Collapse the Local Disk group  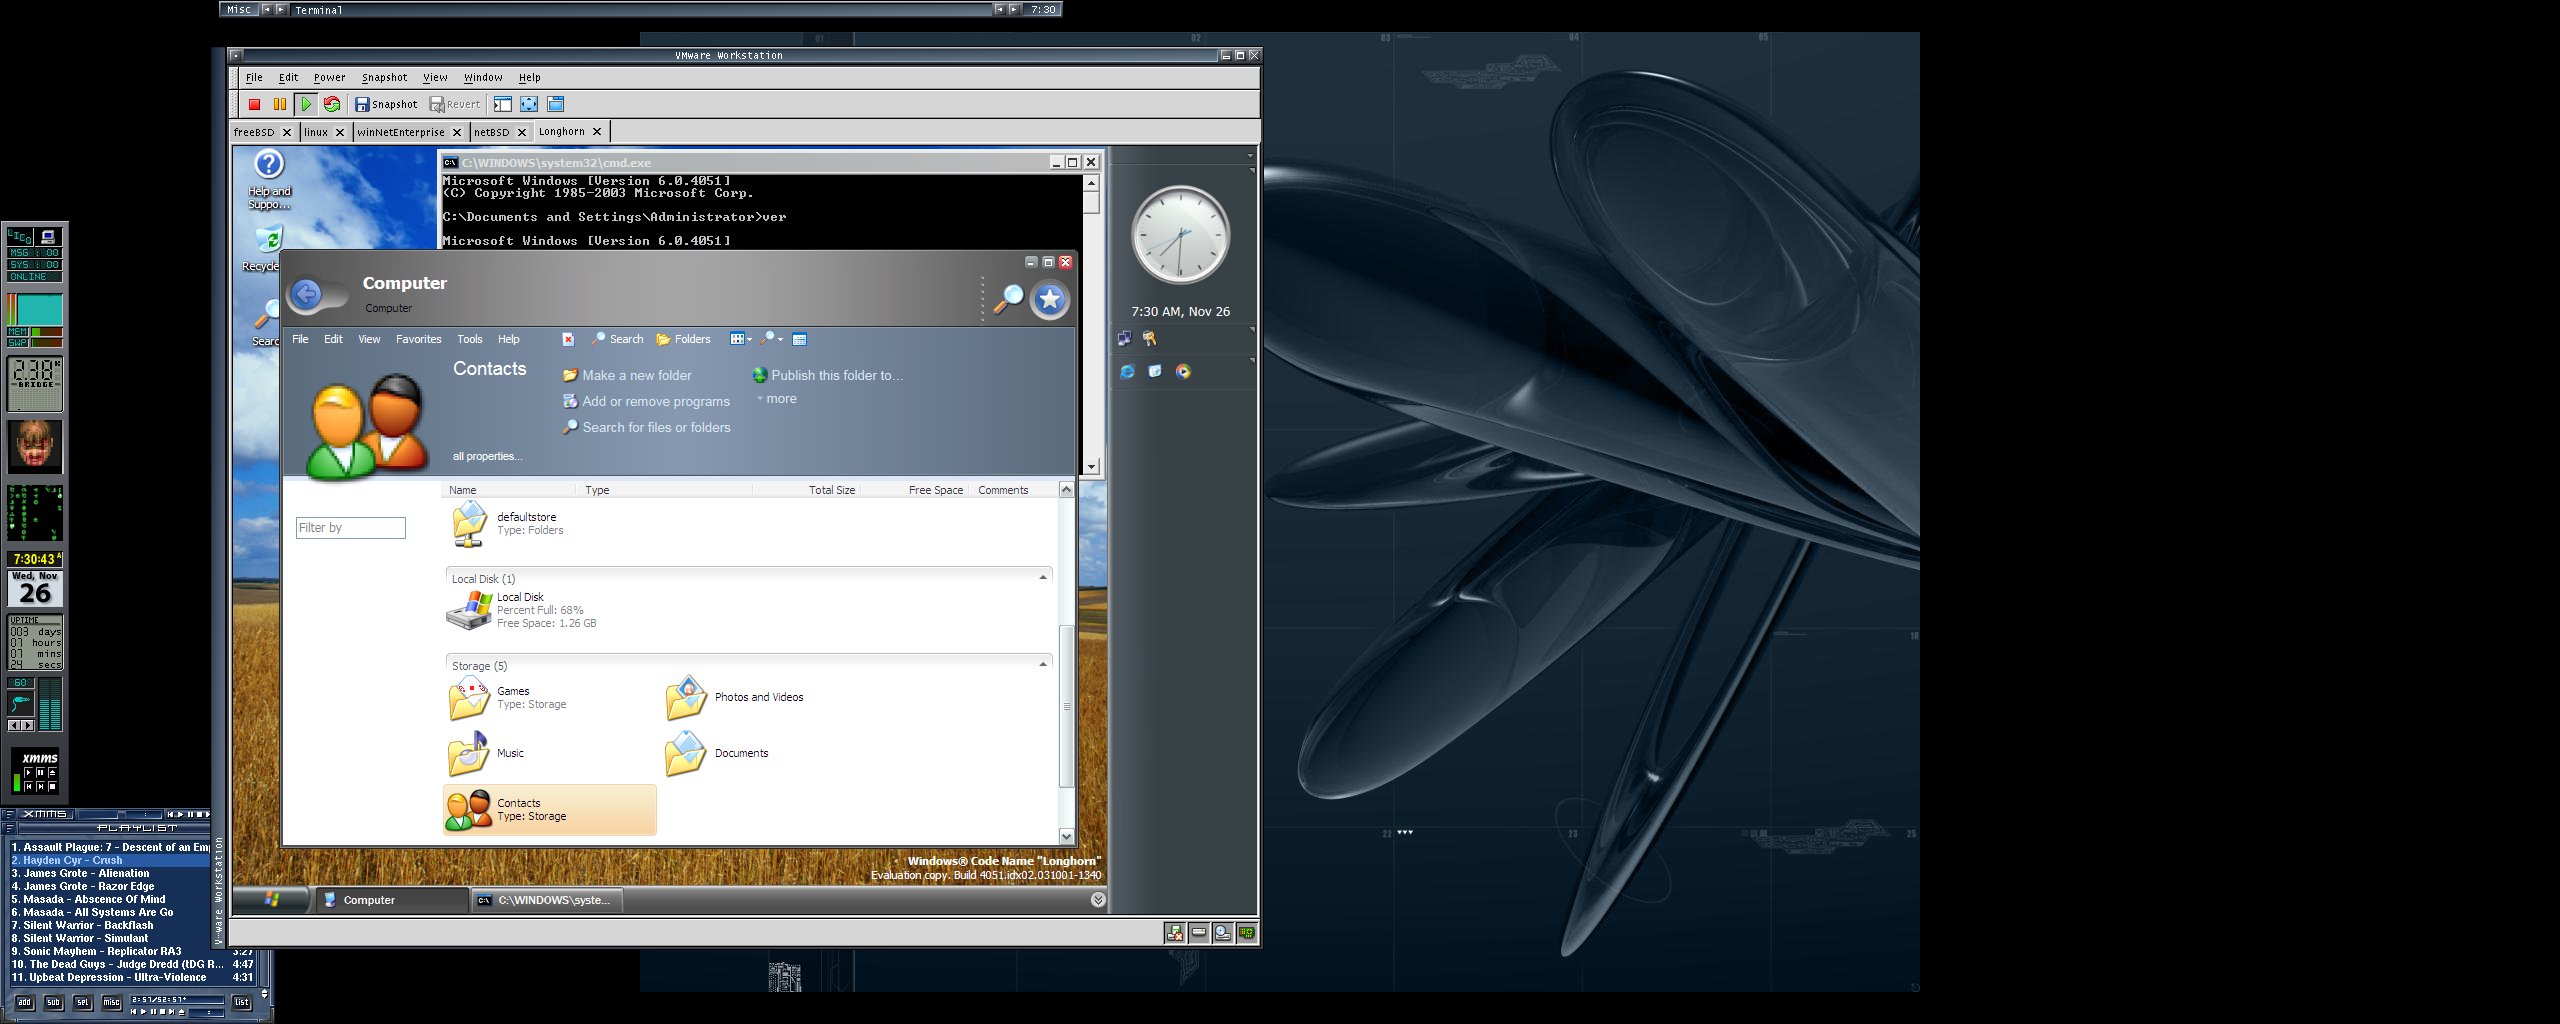tap(1043, 578)
